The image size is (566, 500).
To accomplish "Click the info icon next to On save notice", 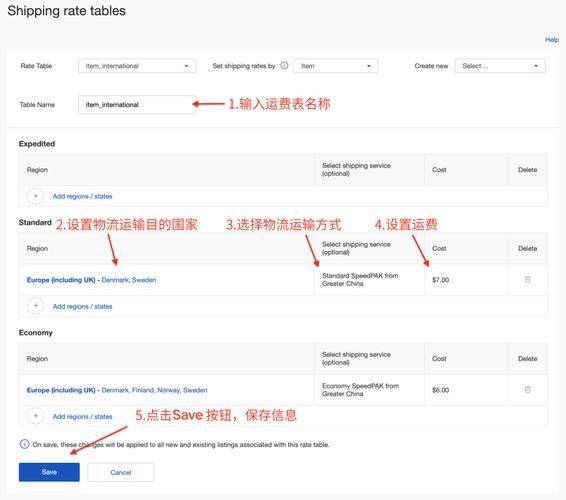I will pyautogui.click(x=24, y=444).
